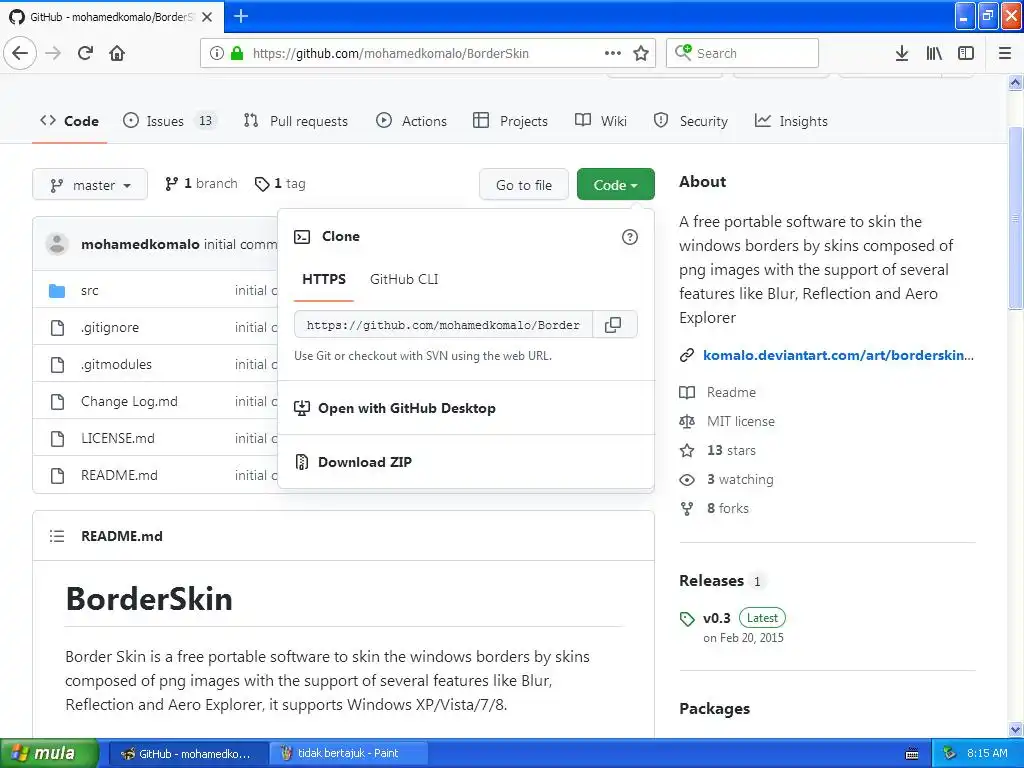Screen dimensions: 1024x768
Task: Go to the browser Home page
Action: coord(117,53)
